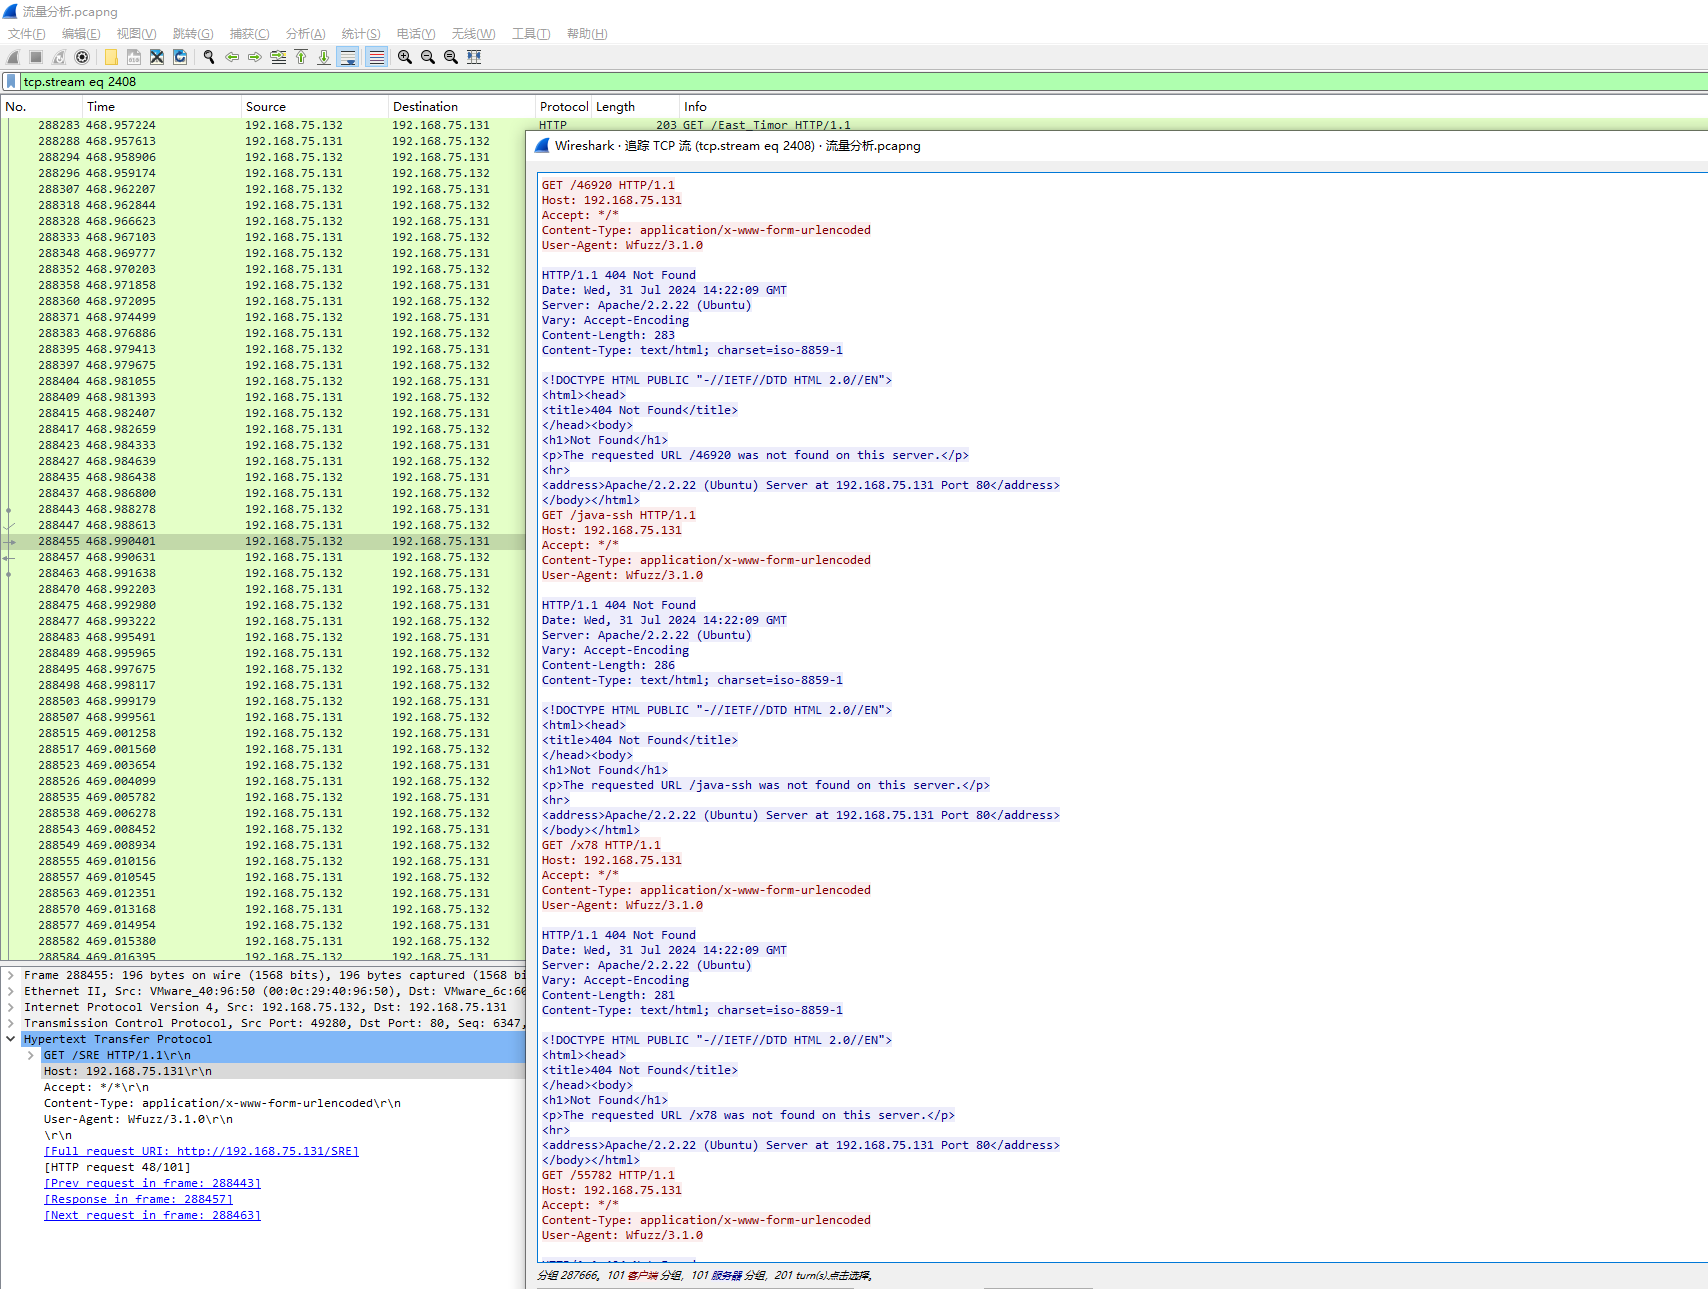The image size is (1708, 1289).
Task: Jump to the last packet icon
Action: point(324,57)
